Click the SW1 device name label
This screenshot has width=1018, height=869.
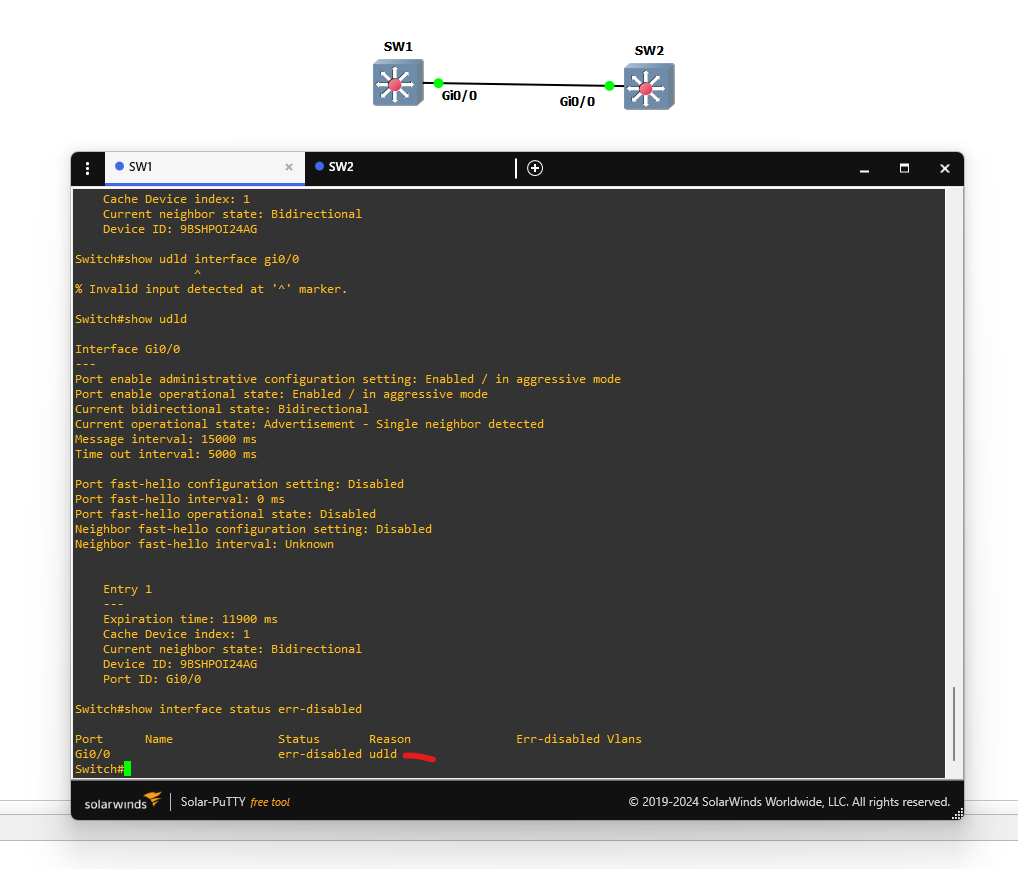click(x=398, y=47)
